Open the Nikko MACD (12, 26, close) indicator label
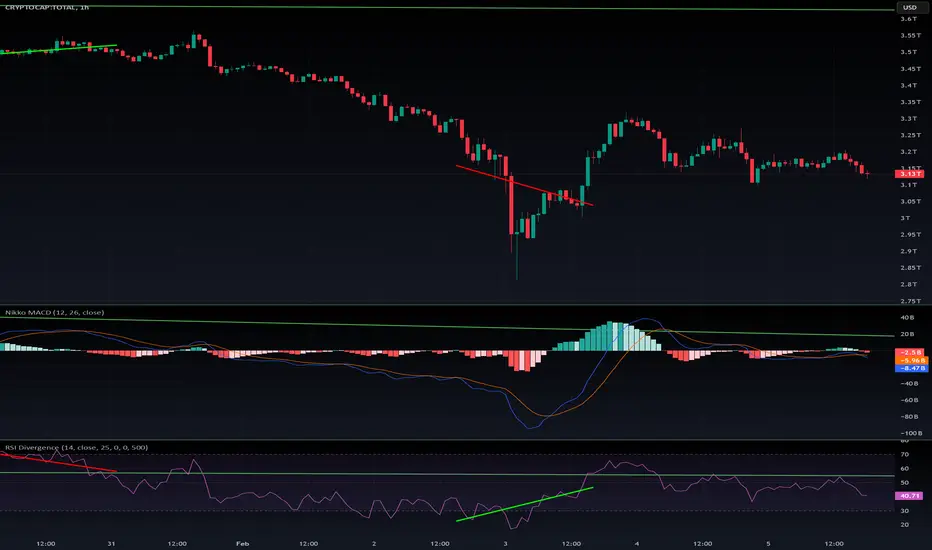The width and height of the screenshot is (932, 550). (55, 312)
